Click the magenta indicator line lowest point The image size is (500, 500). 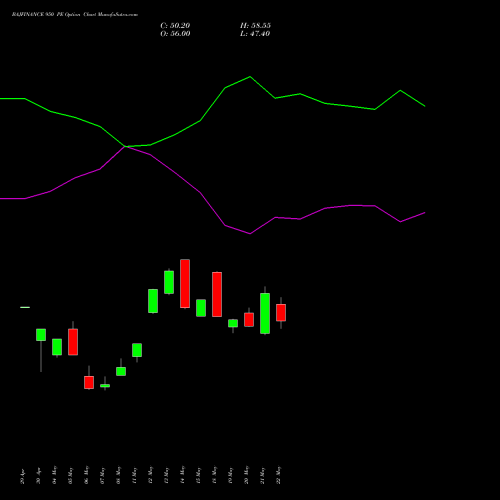tap(250, 233)
